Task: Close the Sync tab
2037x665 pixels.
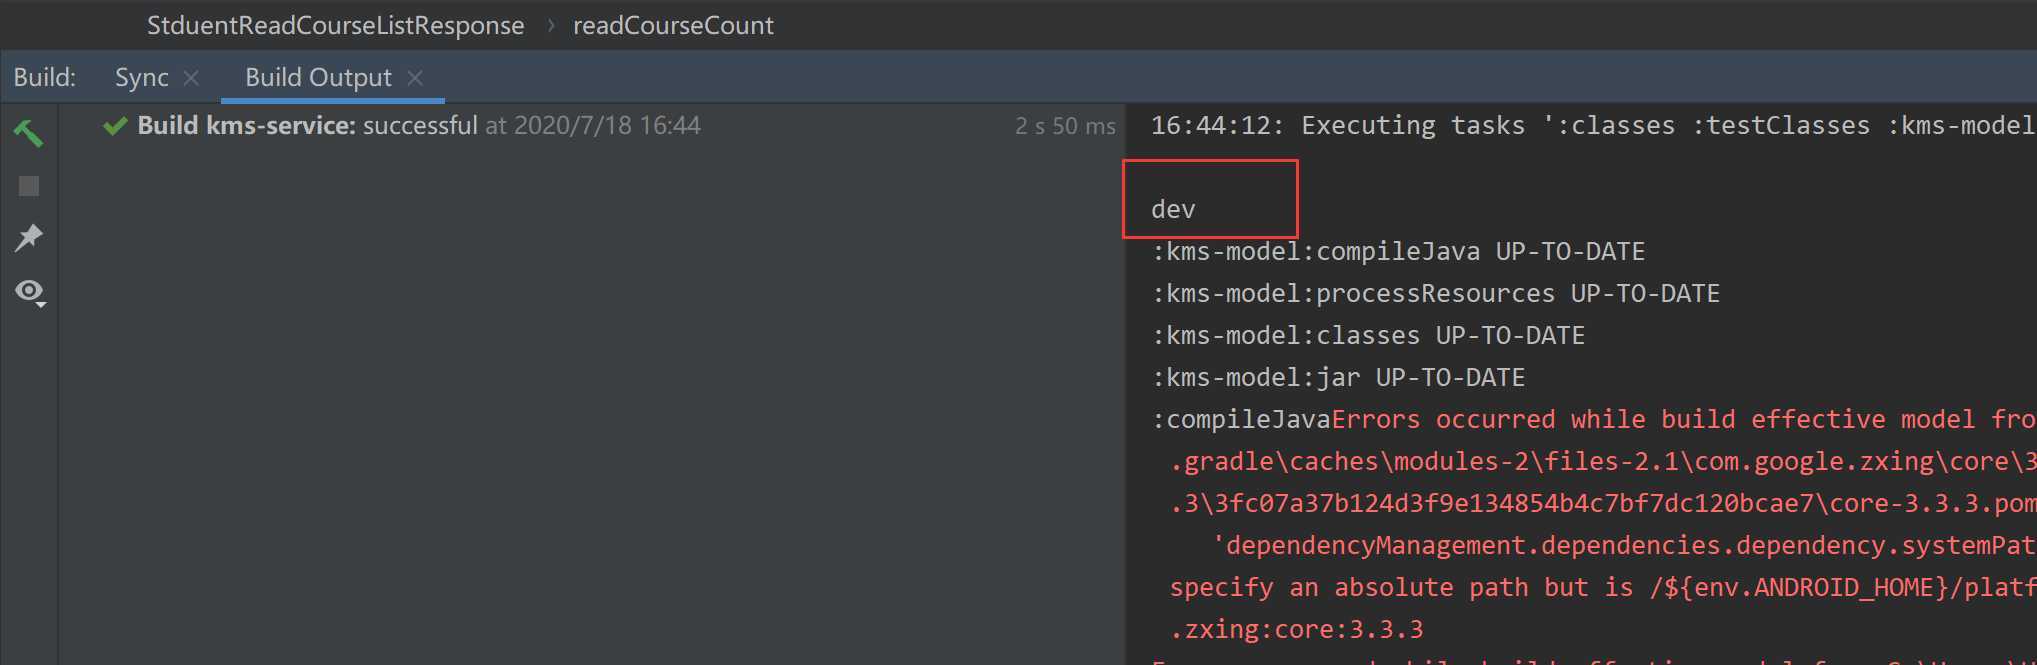Action: pyautogui.click(x=191, y=78)
